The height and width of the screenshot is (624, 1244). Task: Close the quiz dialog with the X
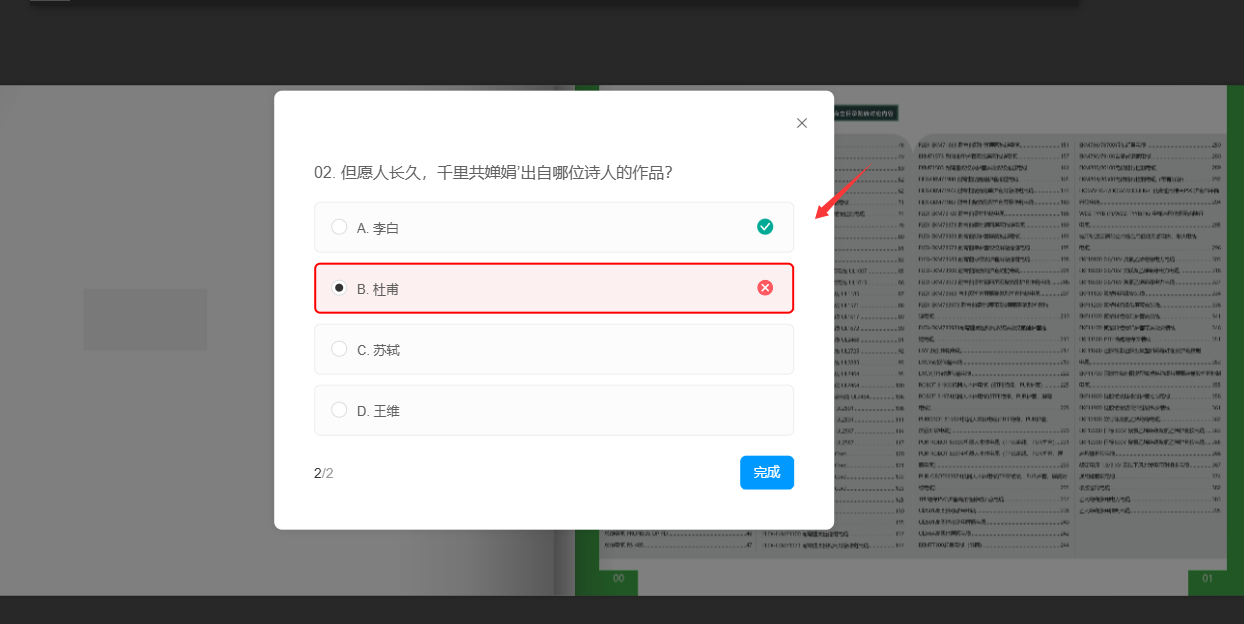coord(801,123)
